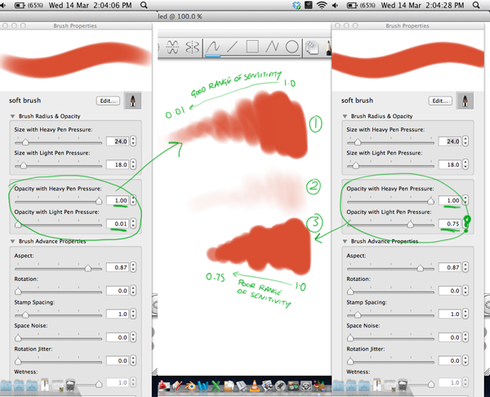Open Blender from the dock

(190, 386)
